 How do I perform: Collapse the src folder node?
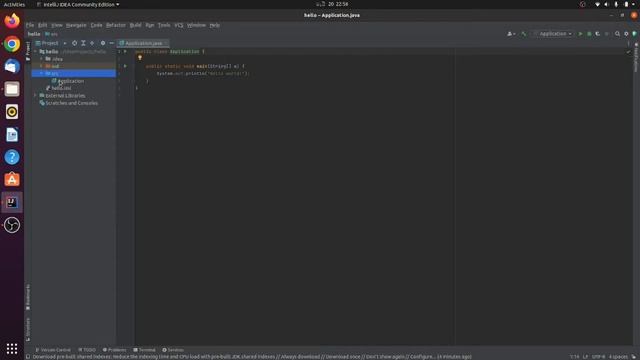[x=41, y=73]
